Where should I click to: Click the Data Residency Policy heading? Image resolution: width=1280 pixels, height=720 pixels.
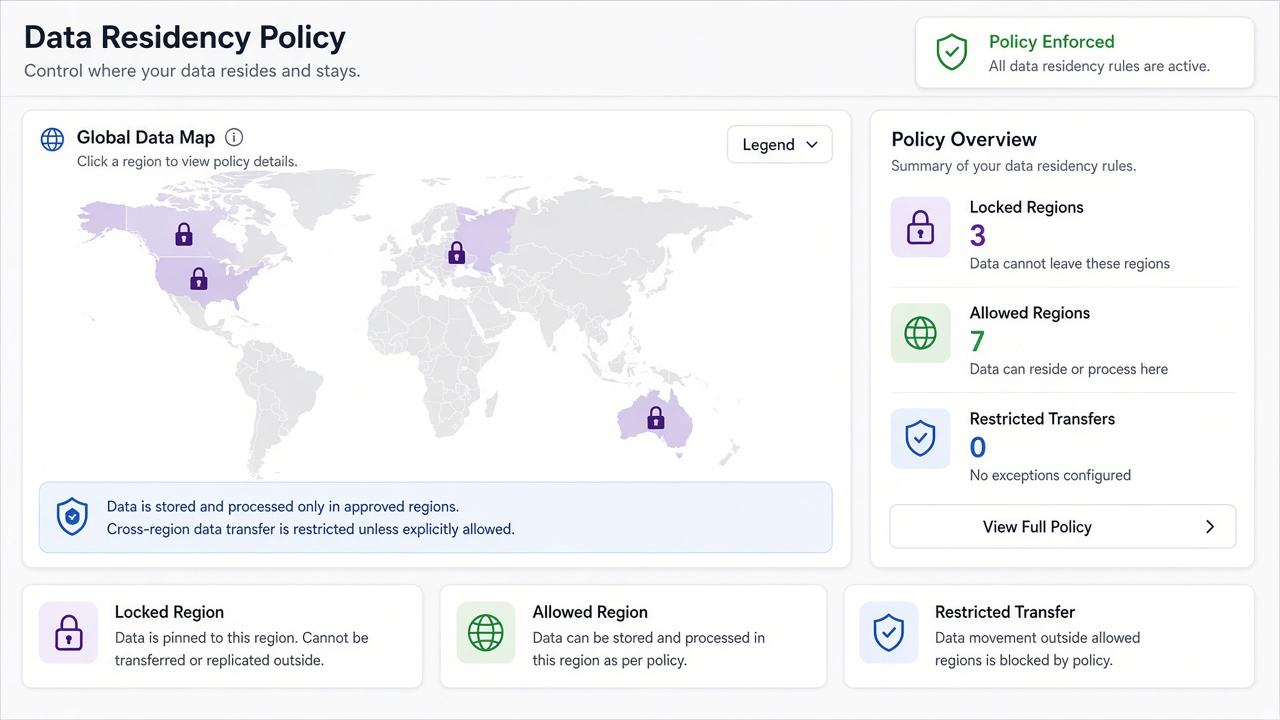coord(185,37)
